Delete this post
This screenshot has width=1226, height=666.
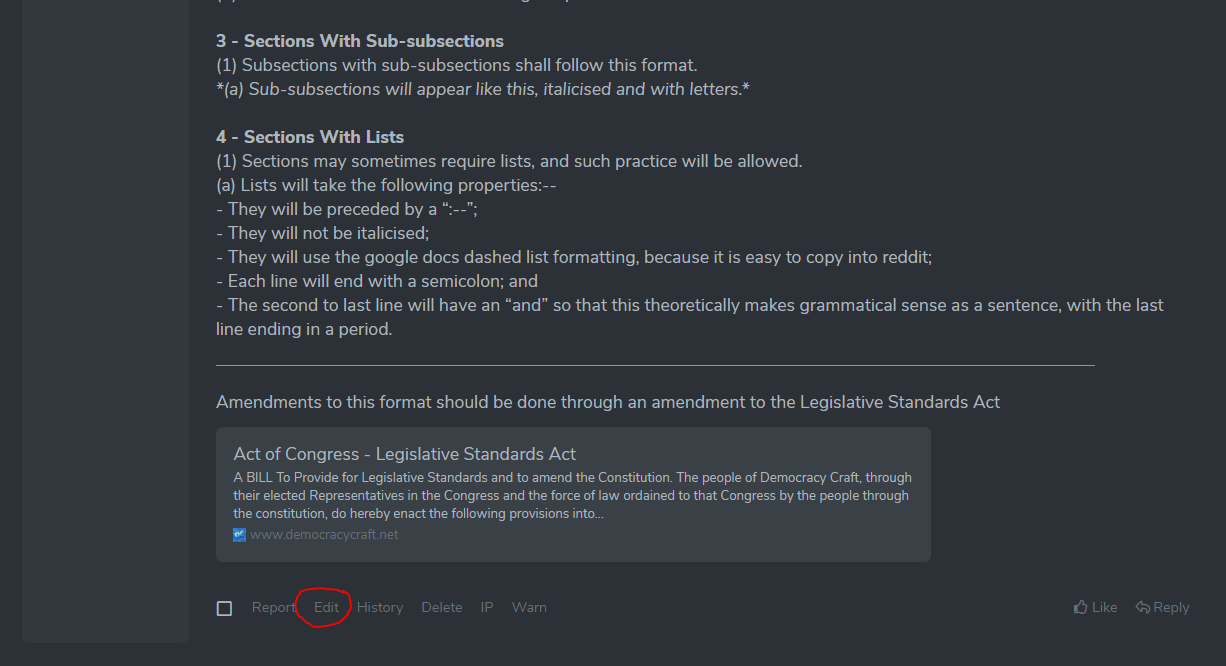pyautogui.click(x=441, y=607)
